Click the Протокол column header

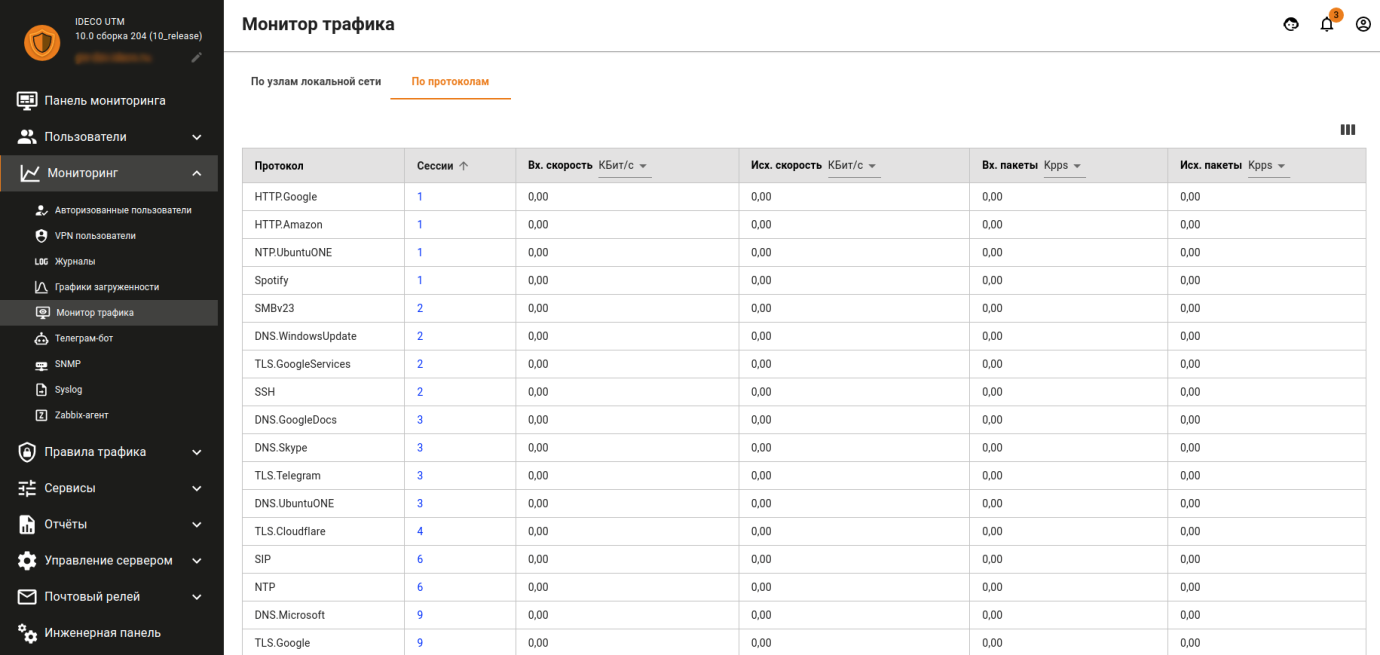click(x=279, y=166)
